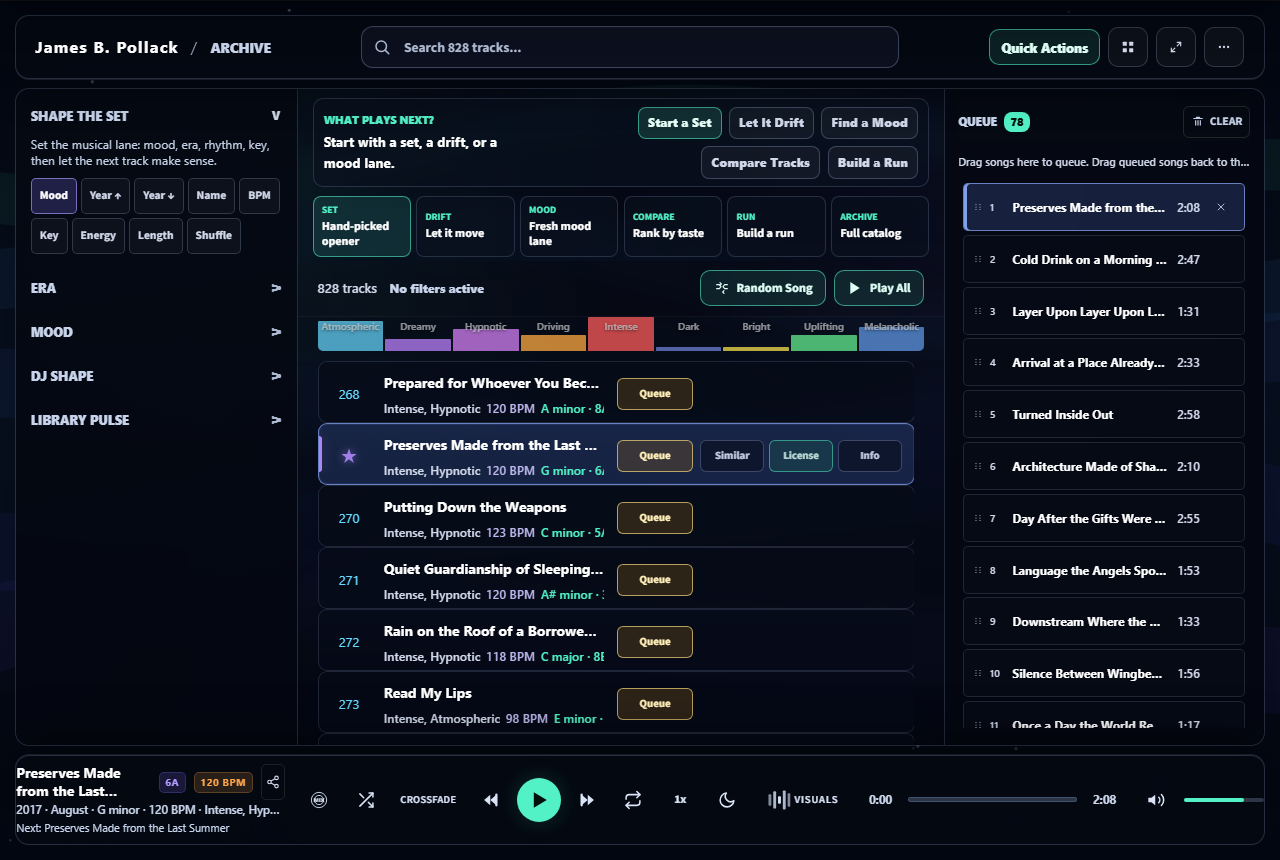Click the search magnifier icon

coord(382,47)
